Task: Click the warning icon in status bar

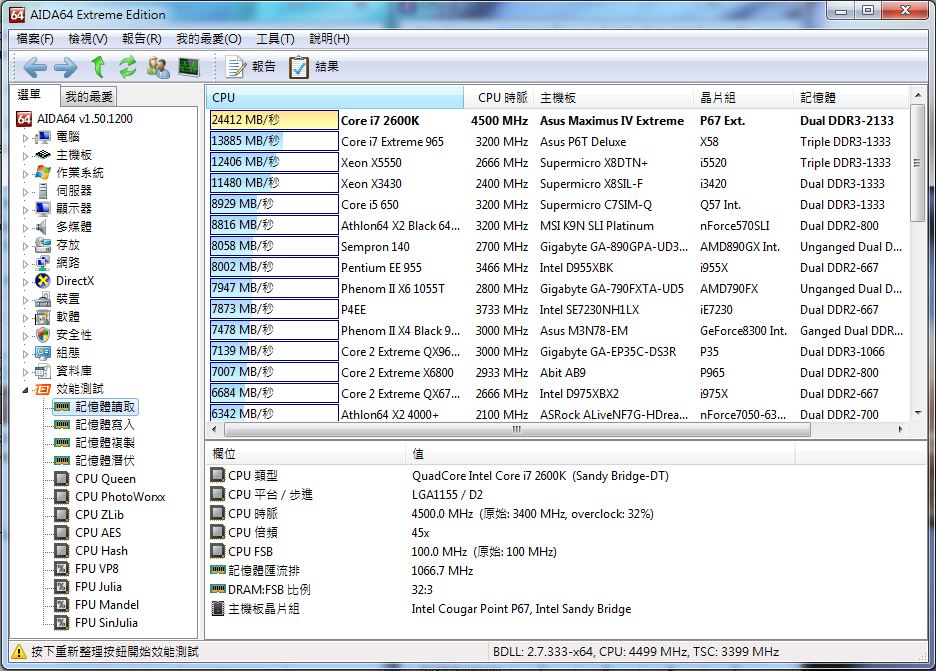Action: pyautogui.click(x=19, y=652)
